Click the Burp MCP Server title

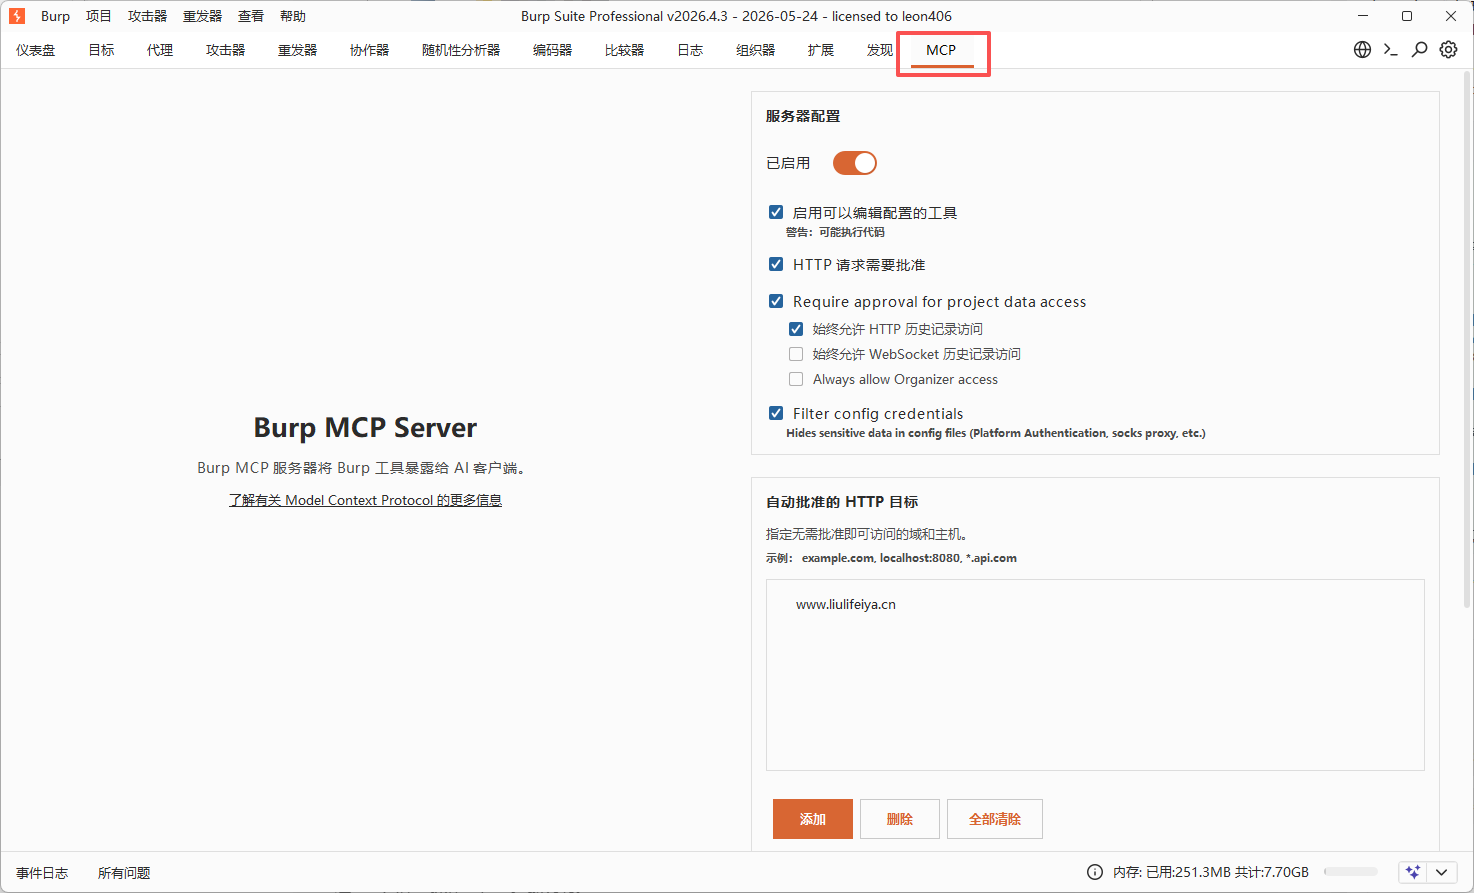[x=365, y=428]
